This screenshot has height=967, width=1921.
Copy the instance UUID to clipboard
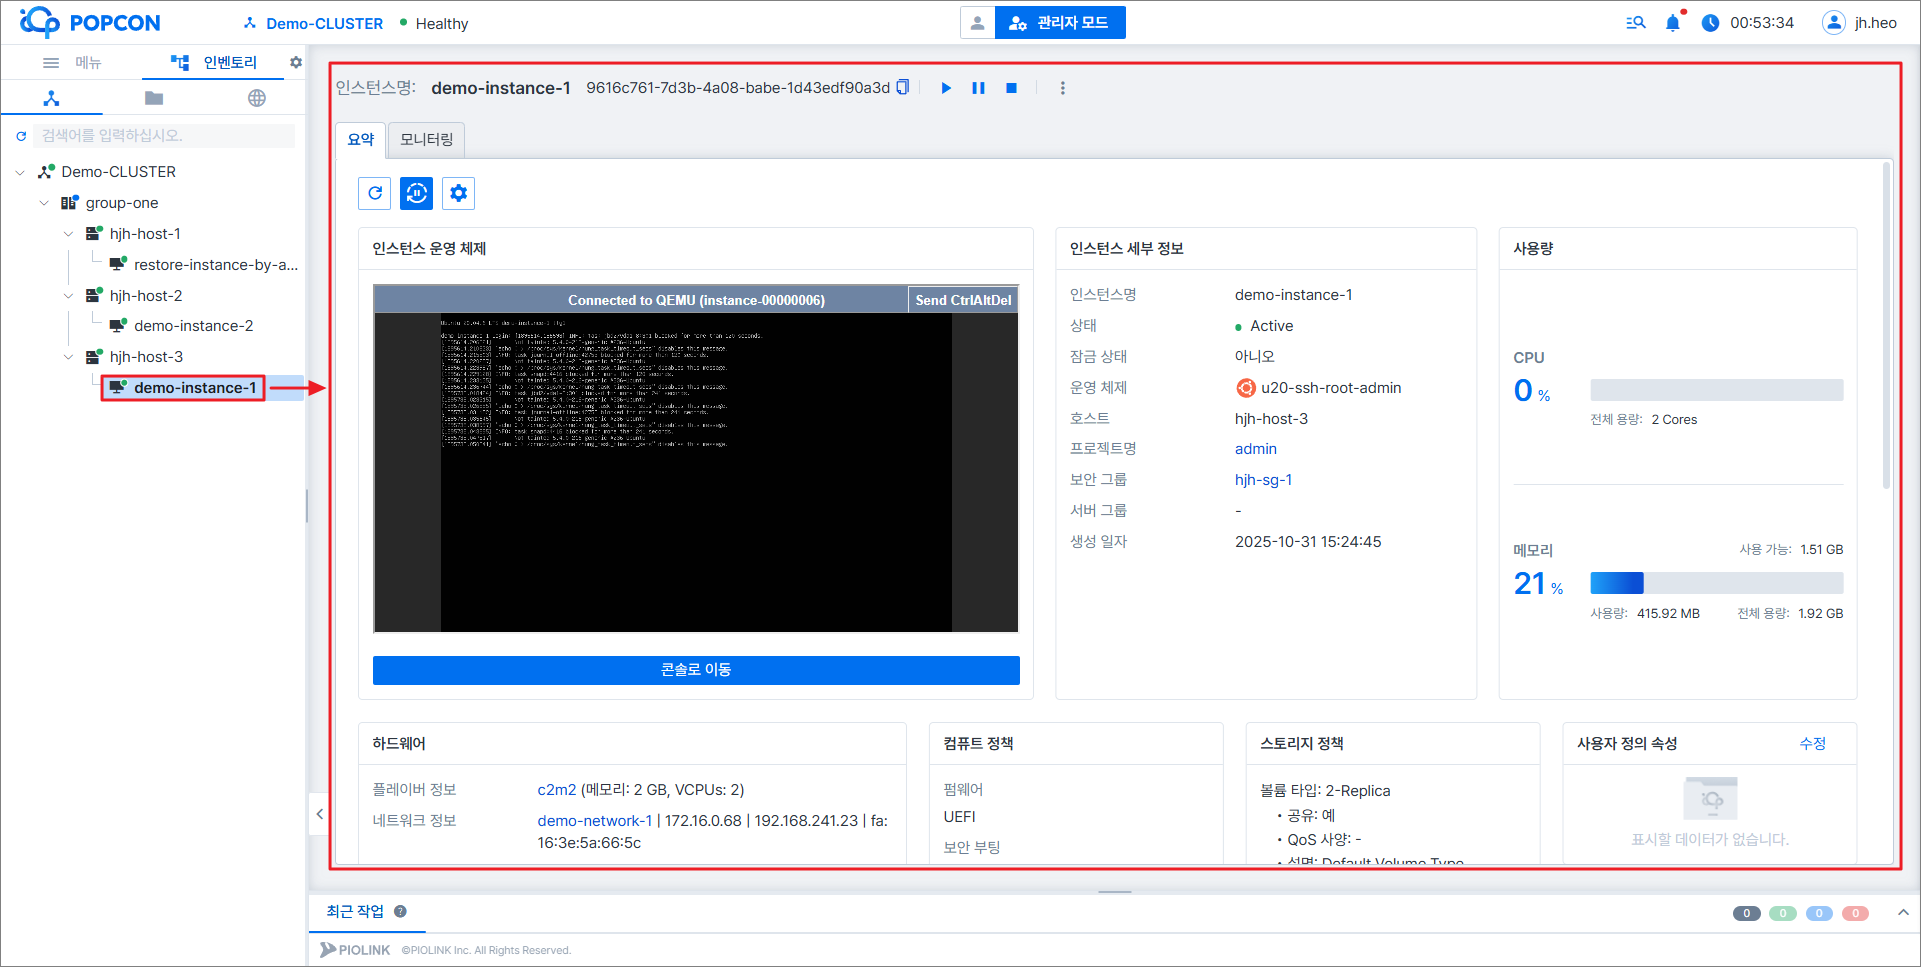tap(903, 87)
